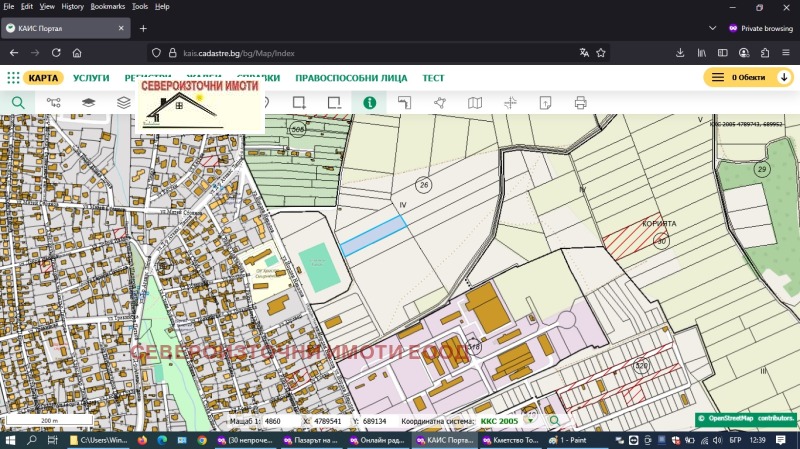This screenshot has width=800, height=449.
Task: Activate rectangle add-selection tool
Action: click(299, 103)
